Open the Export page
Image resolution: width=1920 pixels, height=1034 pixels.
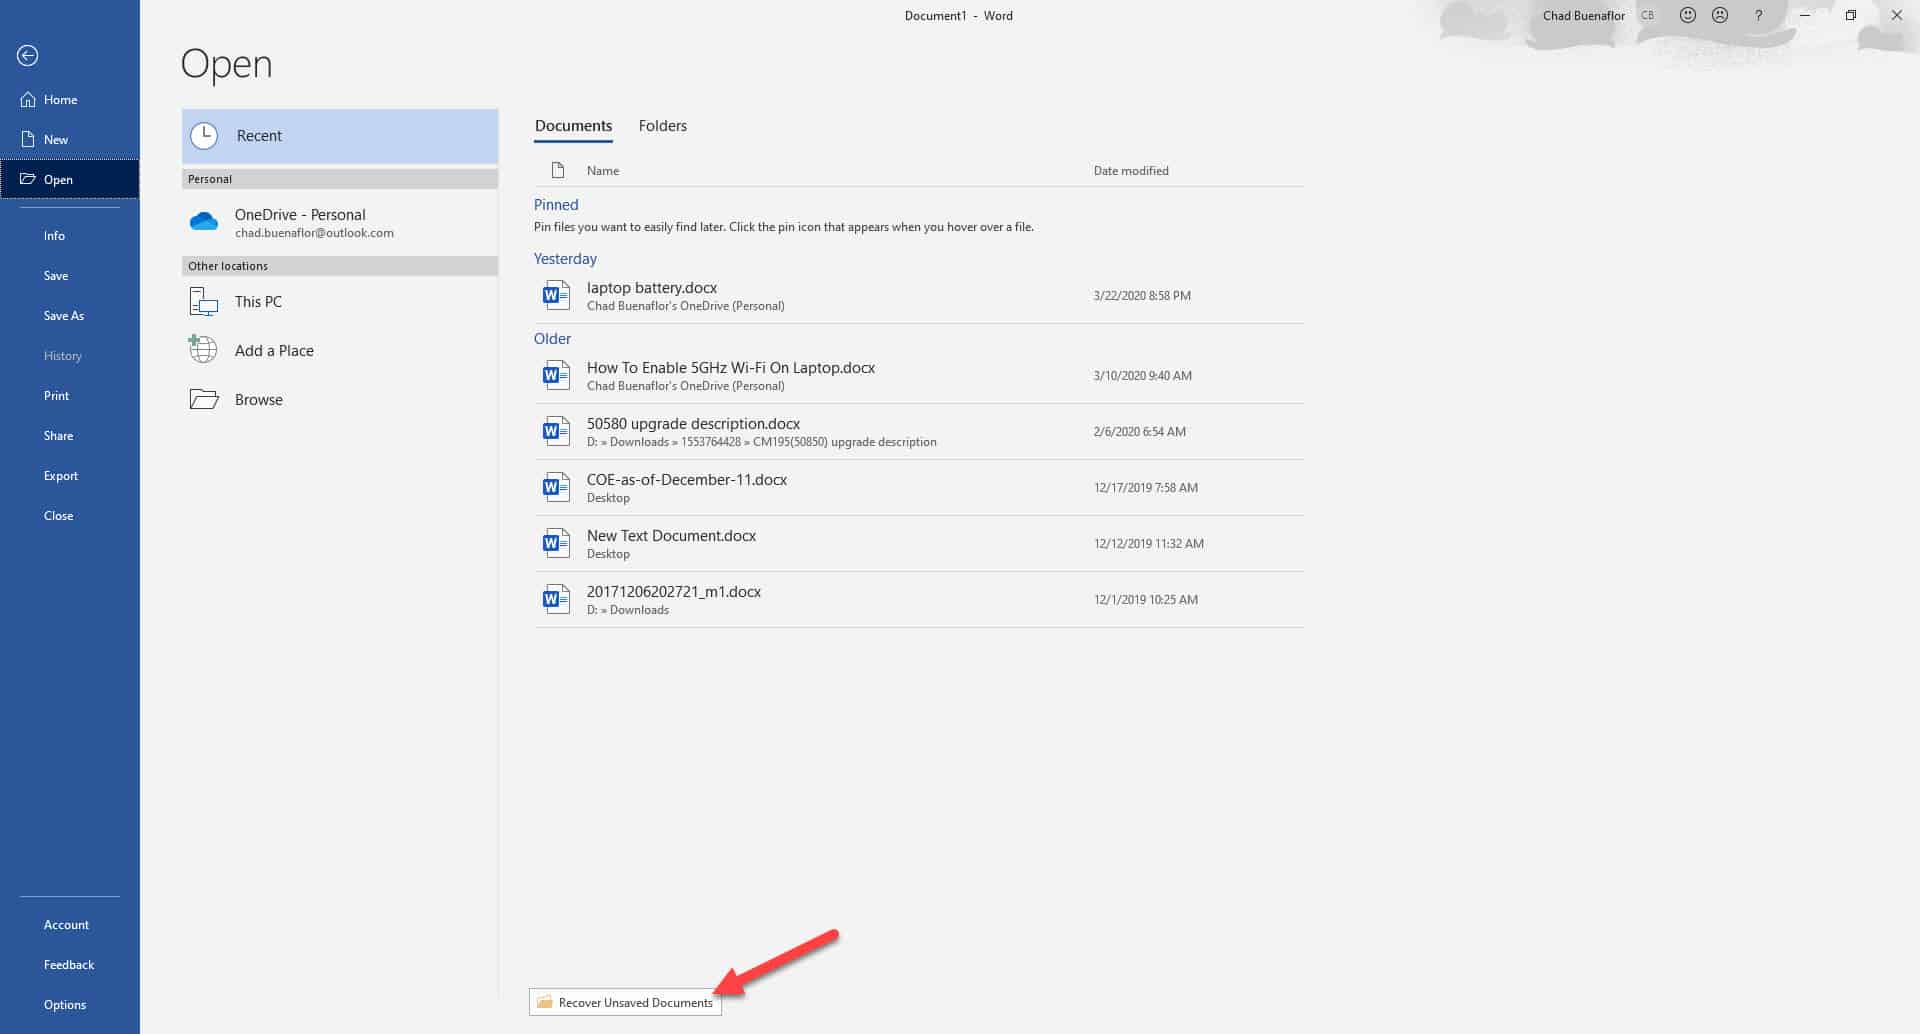tap(70, 476)
